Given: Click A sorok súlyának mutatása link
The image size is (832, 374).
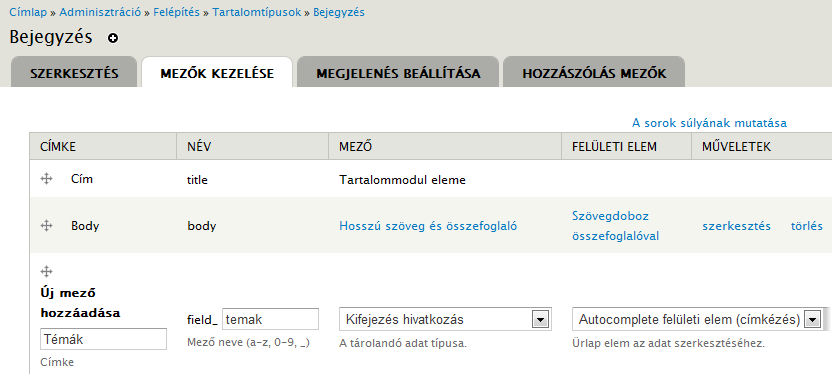Looking at the screenshot, I should coord(709,123).
